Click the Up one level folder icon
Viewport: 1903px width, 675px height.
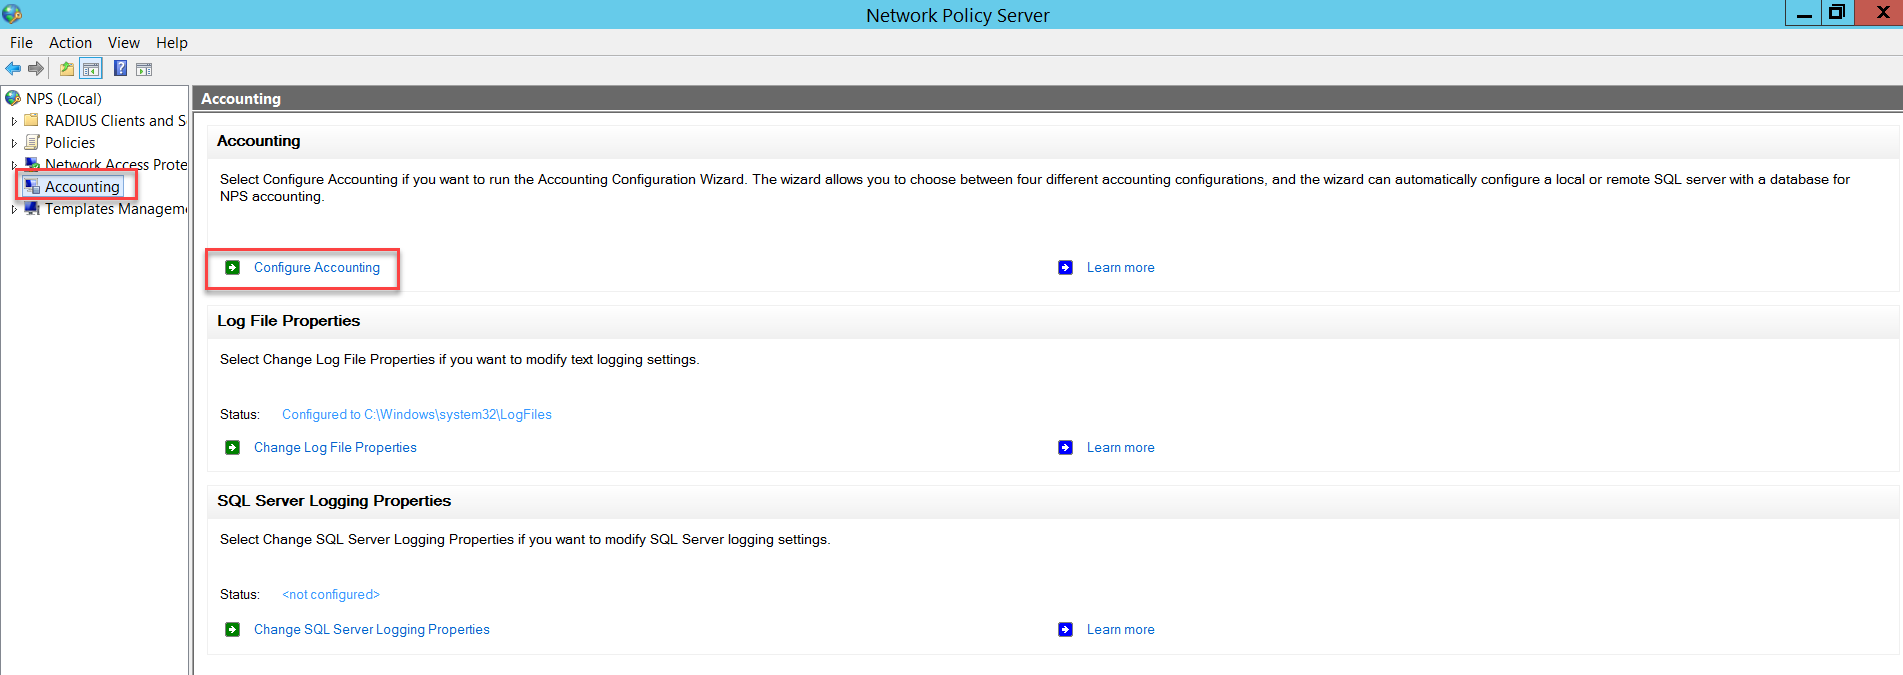coord(66,69)
